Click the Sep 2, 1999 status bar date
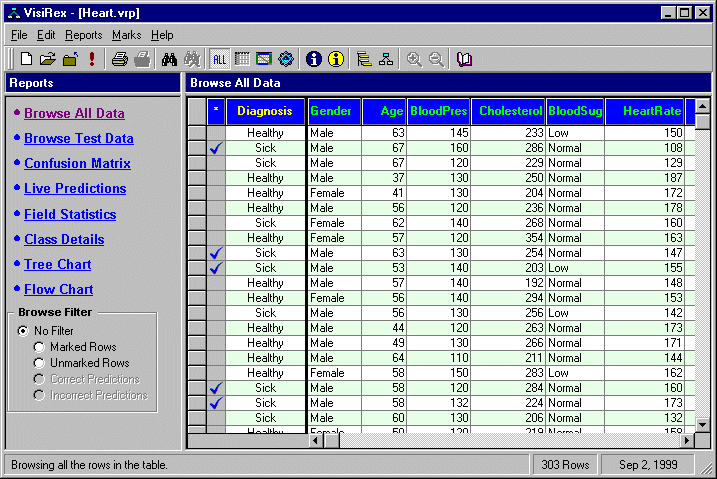Viewport: 717px width, 479px height. click(x=648, y=465)
